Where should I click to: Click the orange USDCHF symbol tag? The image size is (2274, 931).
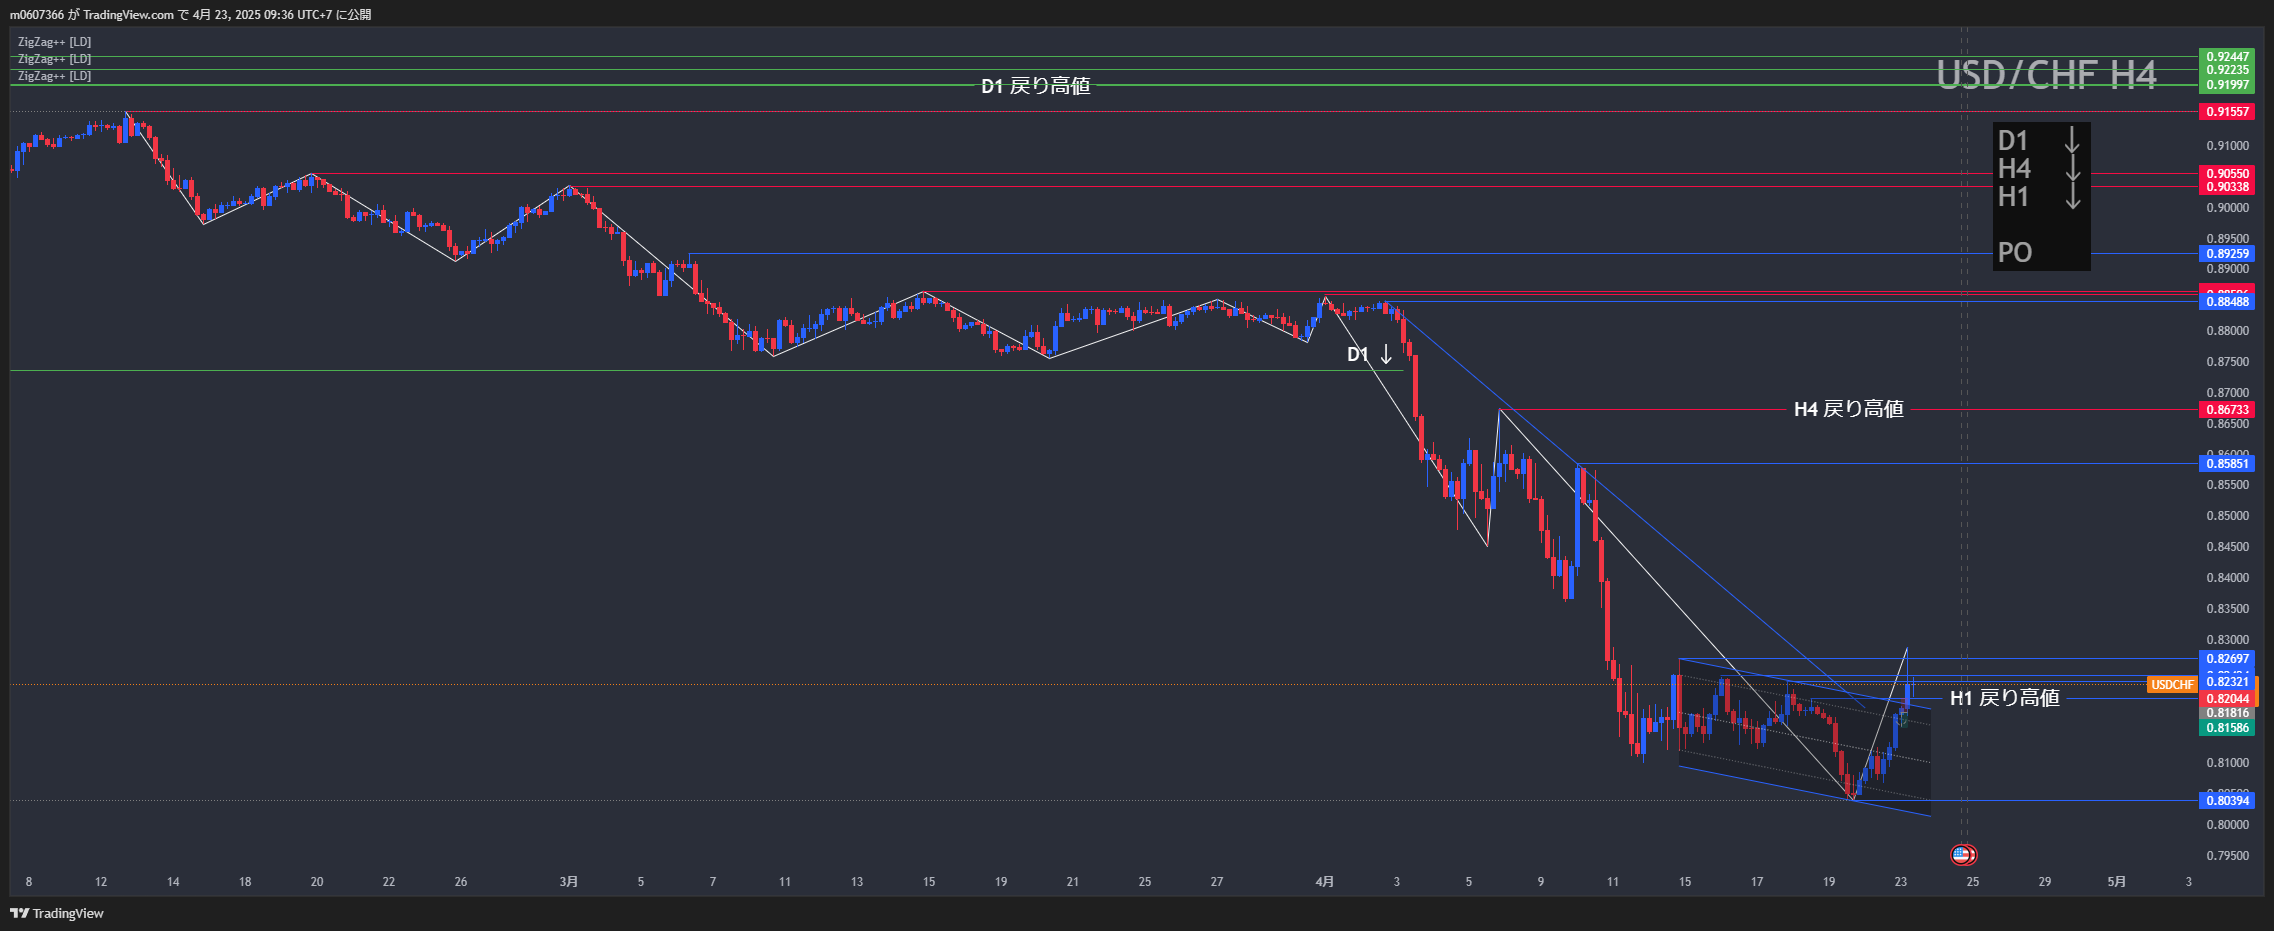(2172, 685)
